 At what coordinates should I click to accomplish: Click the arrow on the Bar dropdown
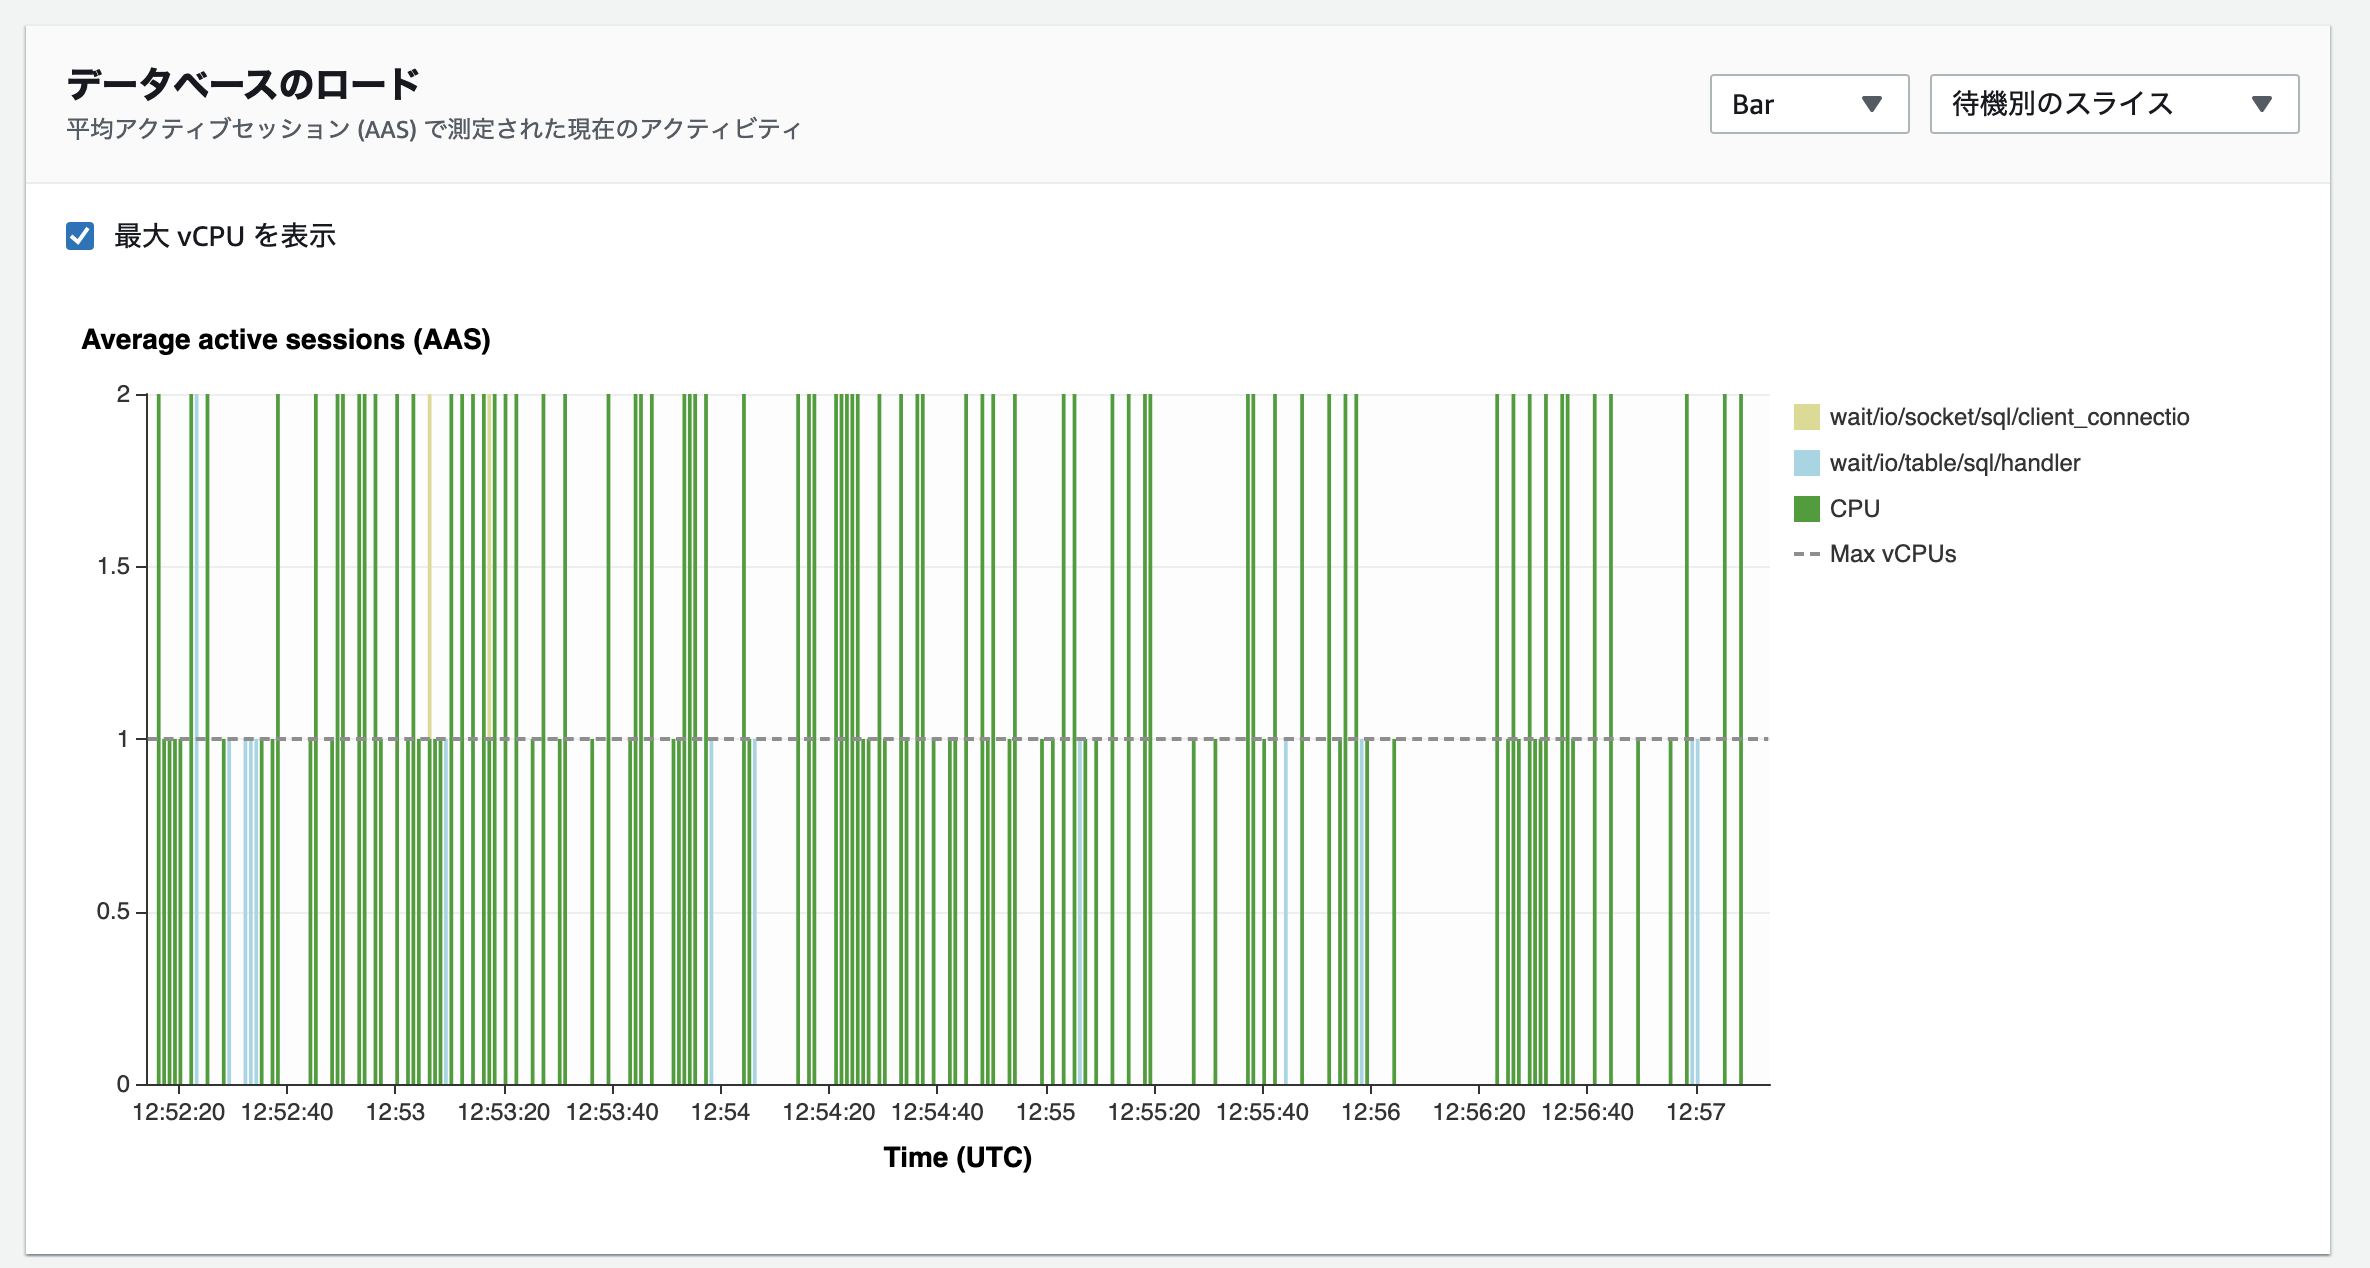point(1872,104)
